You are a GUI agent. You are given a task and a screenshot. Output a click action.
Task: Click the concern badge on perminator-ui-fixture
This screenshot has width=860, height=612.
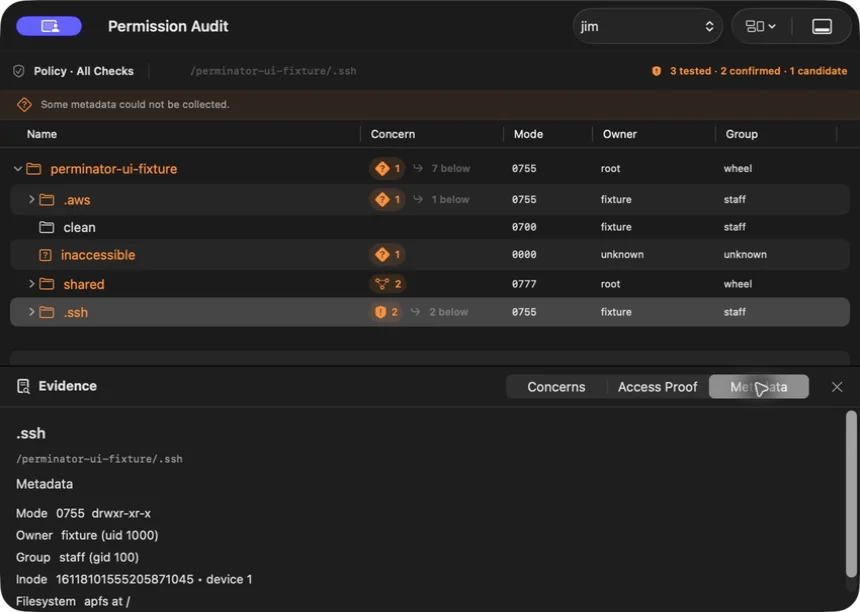coord(387,168)
